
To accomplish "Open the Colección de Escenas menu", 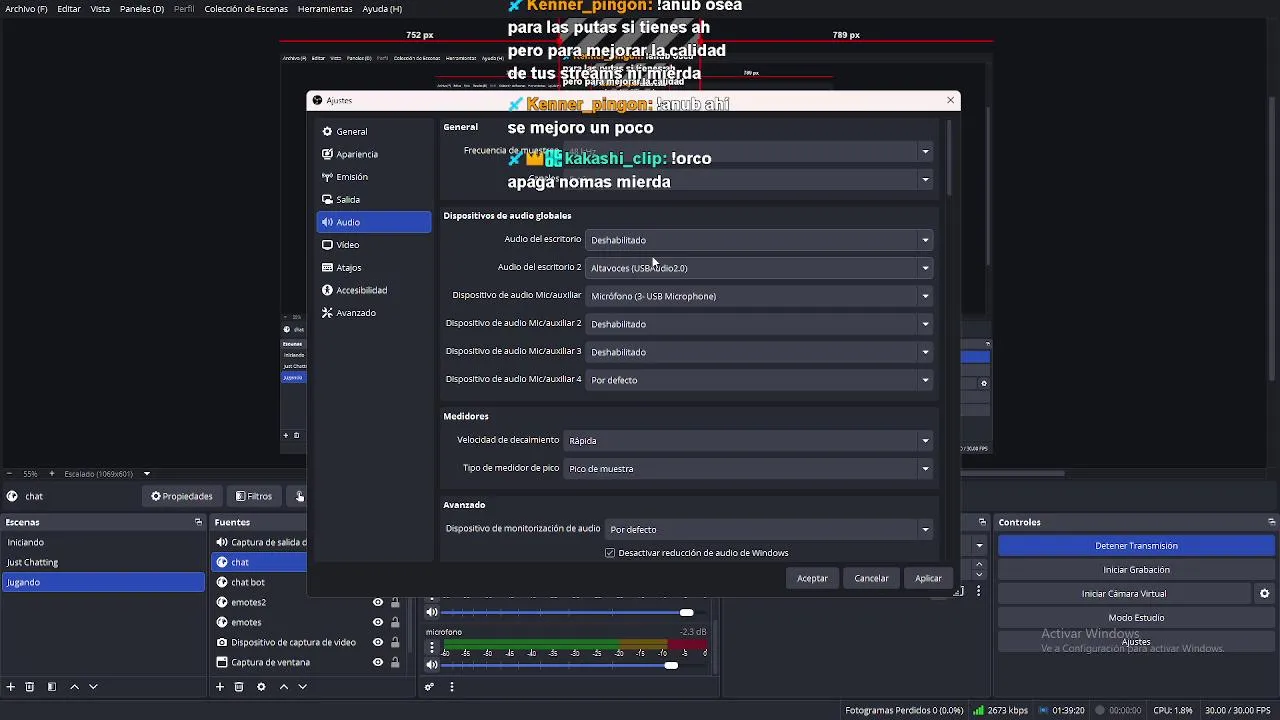I will (246, 9).
